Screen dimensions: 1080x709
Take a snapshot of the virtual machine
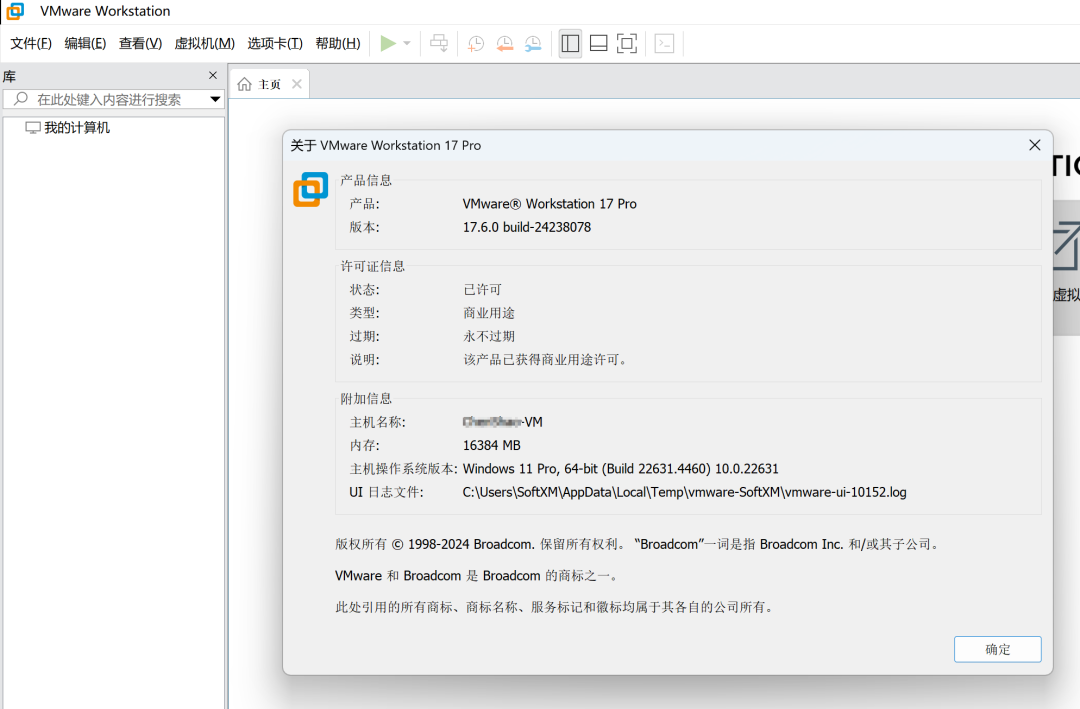(474, 43)
